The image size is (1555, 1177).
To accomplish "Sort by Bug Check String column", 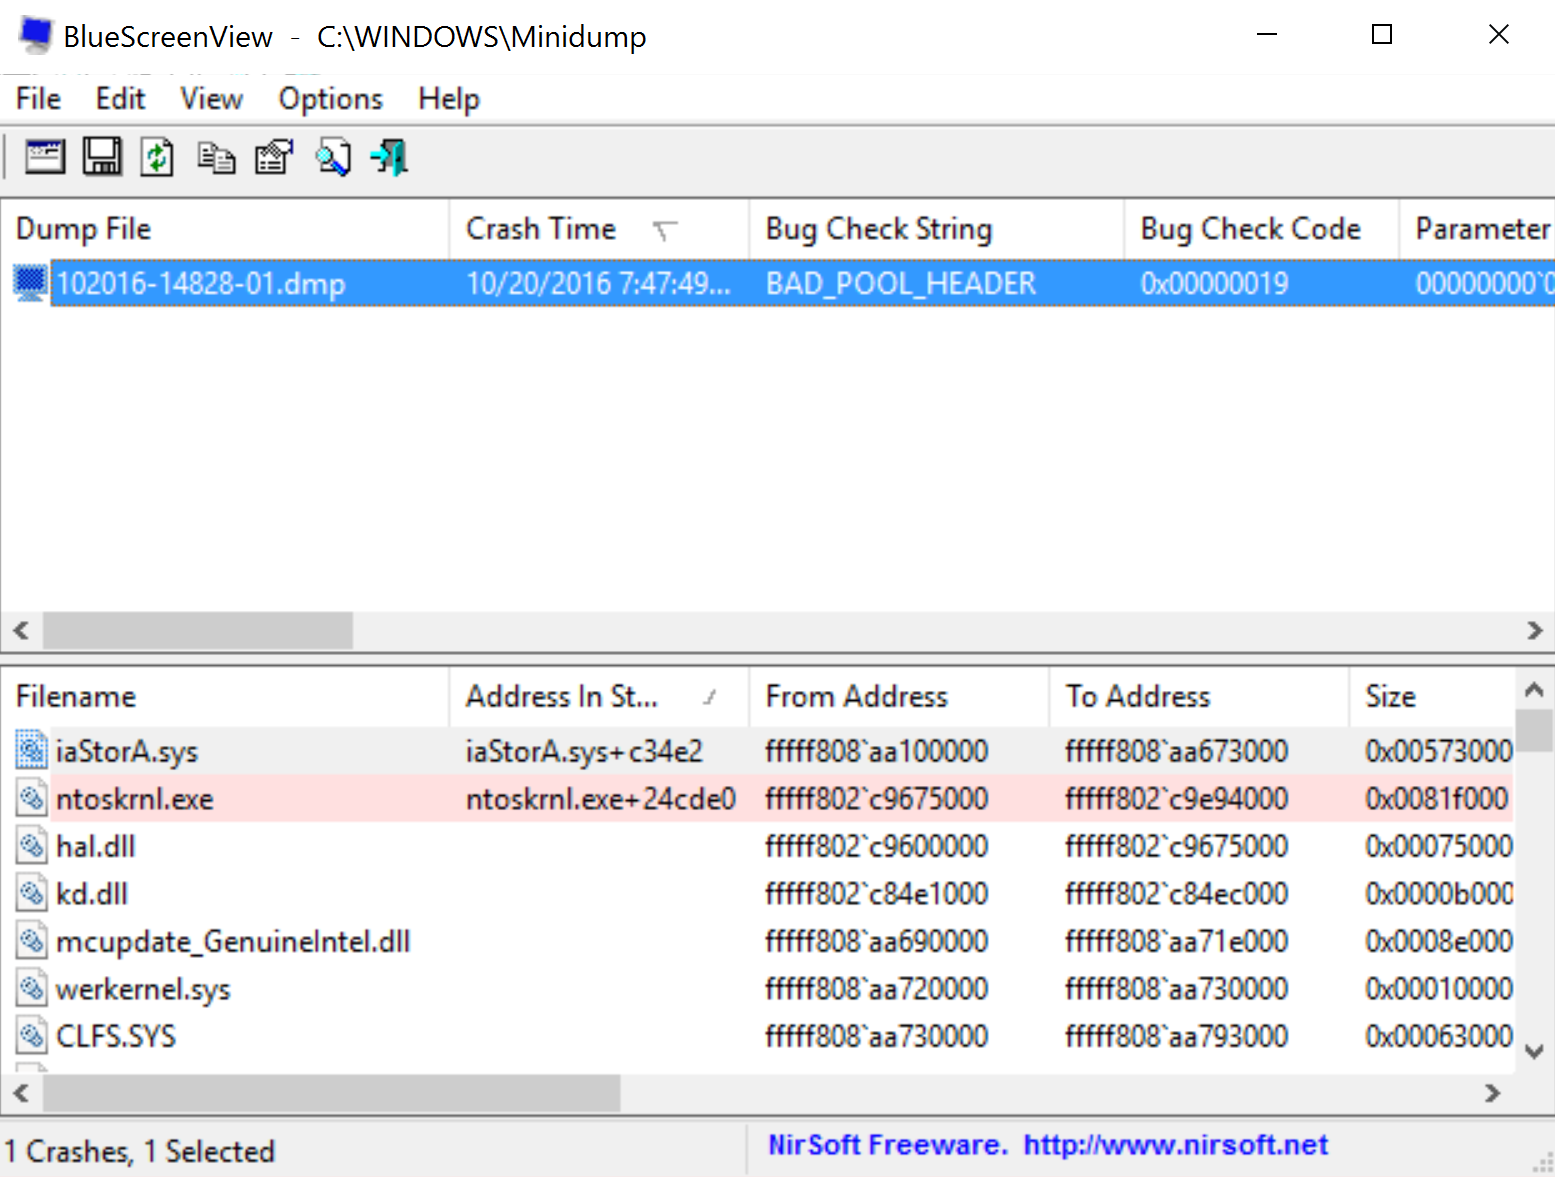I will (x=936, y=229).
